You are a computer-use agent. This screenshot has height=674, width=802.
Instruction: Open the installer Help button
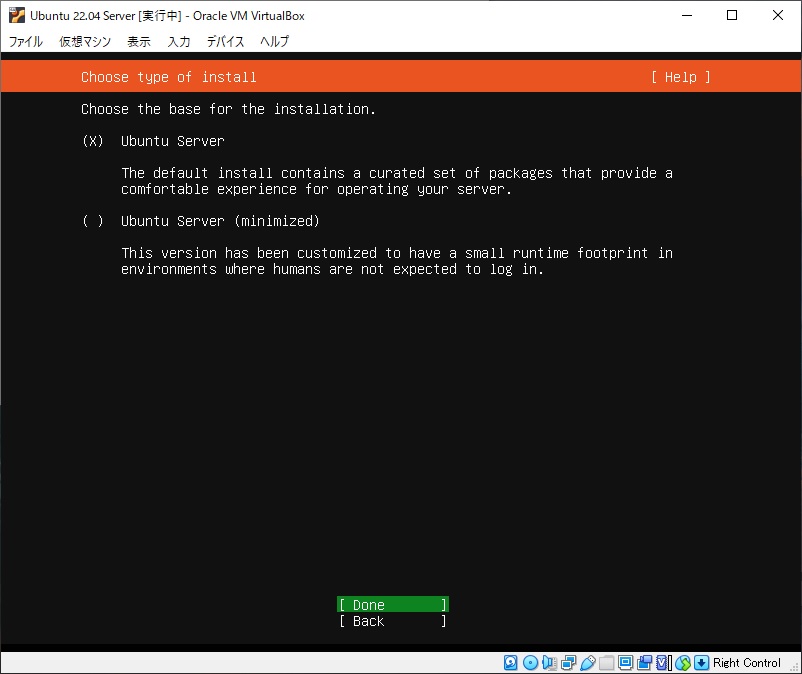coord(680,77)
